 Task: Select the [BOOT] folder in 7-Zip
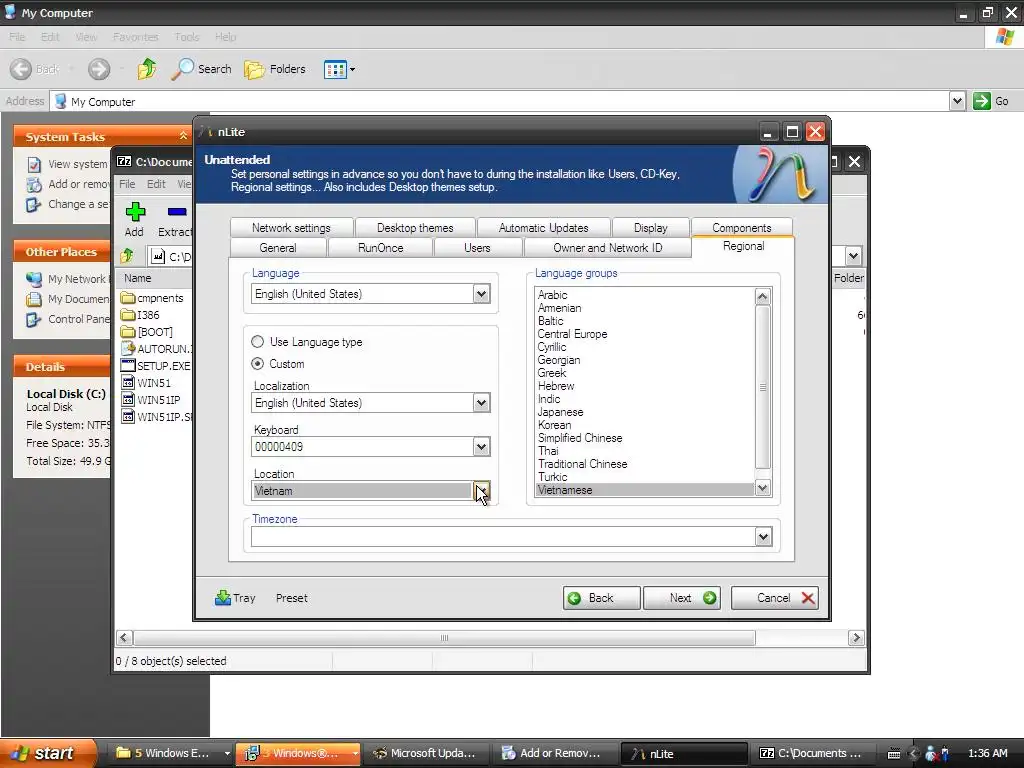point(147,332)
